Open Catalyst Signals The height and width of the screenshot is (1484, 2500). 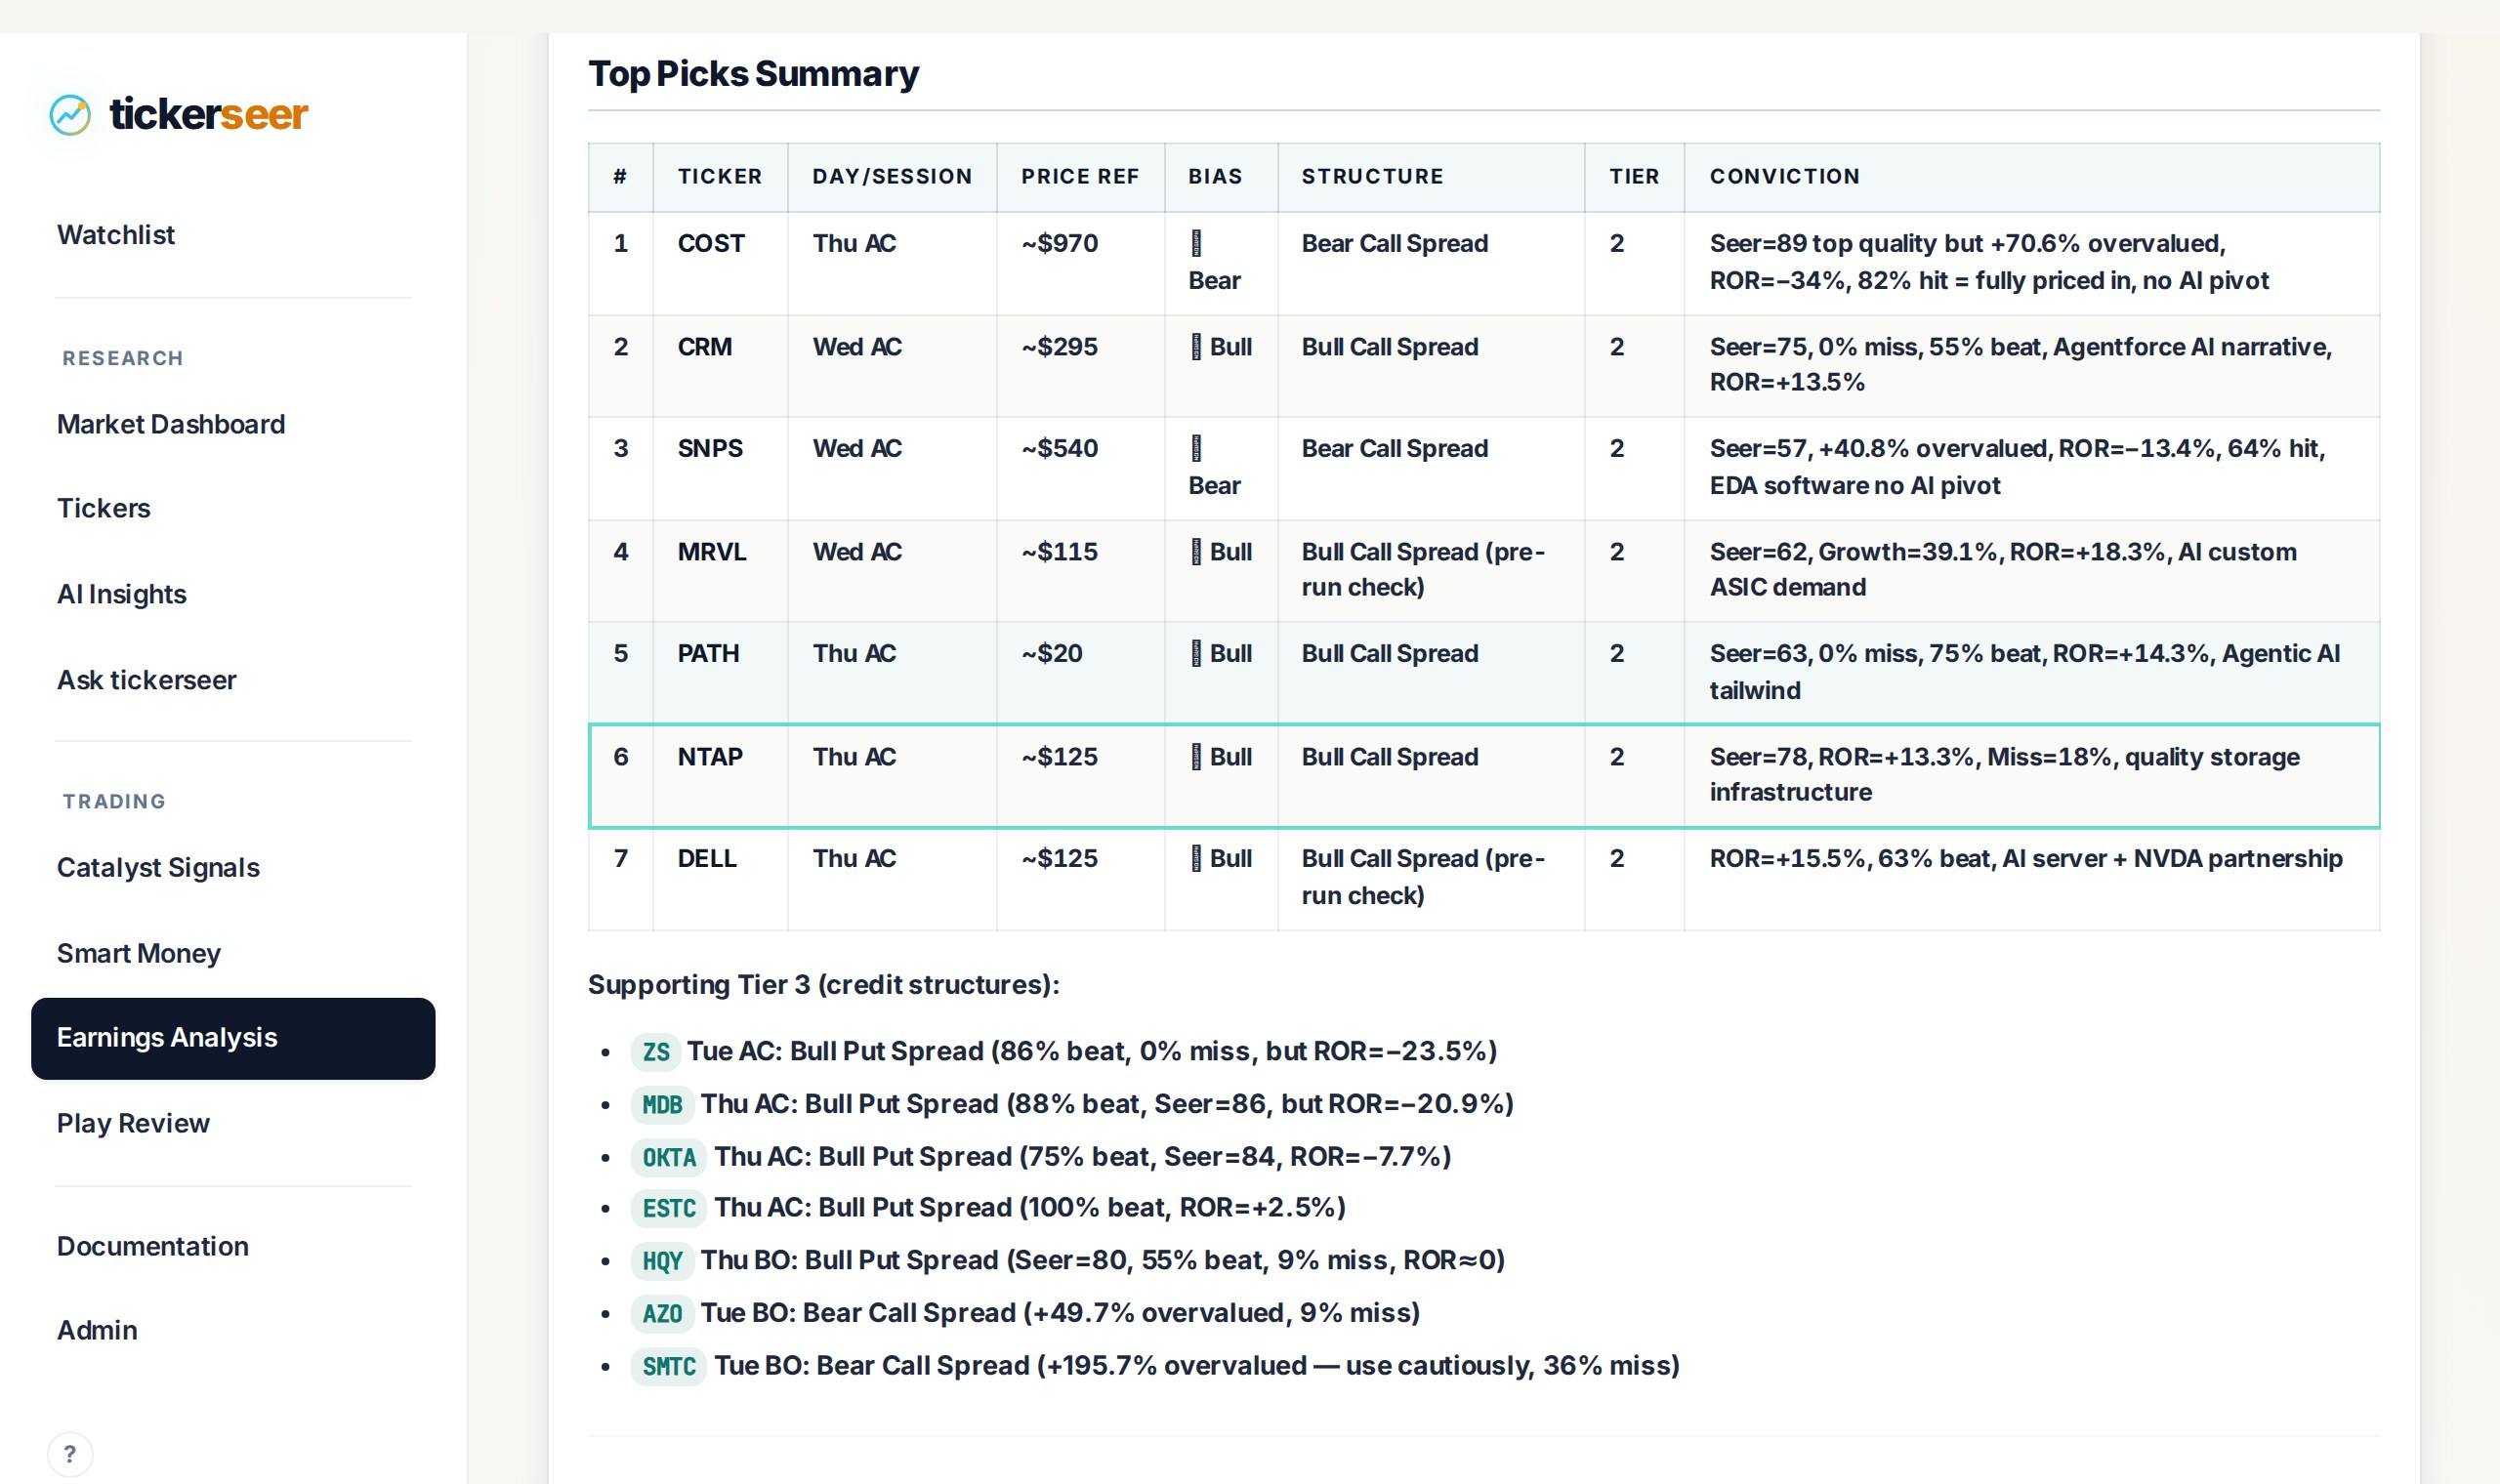pos(158,867)
